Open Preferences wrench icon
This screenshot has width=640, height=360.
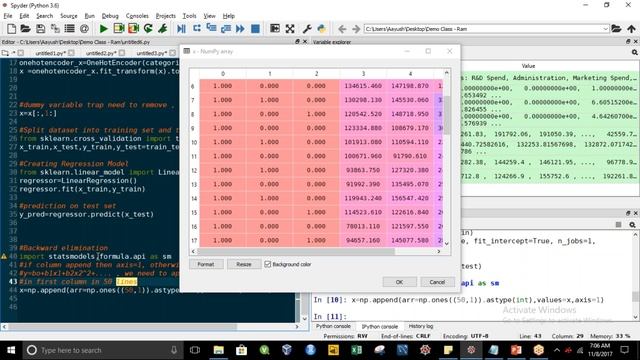pos(307,29)
